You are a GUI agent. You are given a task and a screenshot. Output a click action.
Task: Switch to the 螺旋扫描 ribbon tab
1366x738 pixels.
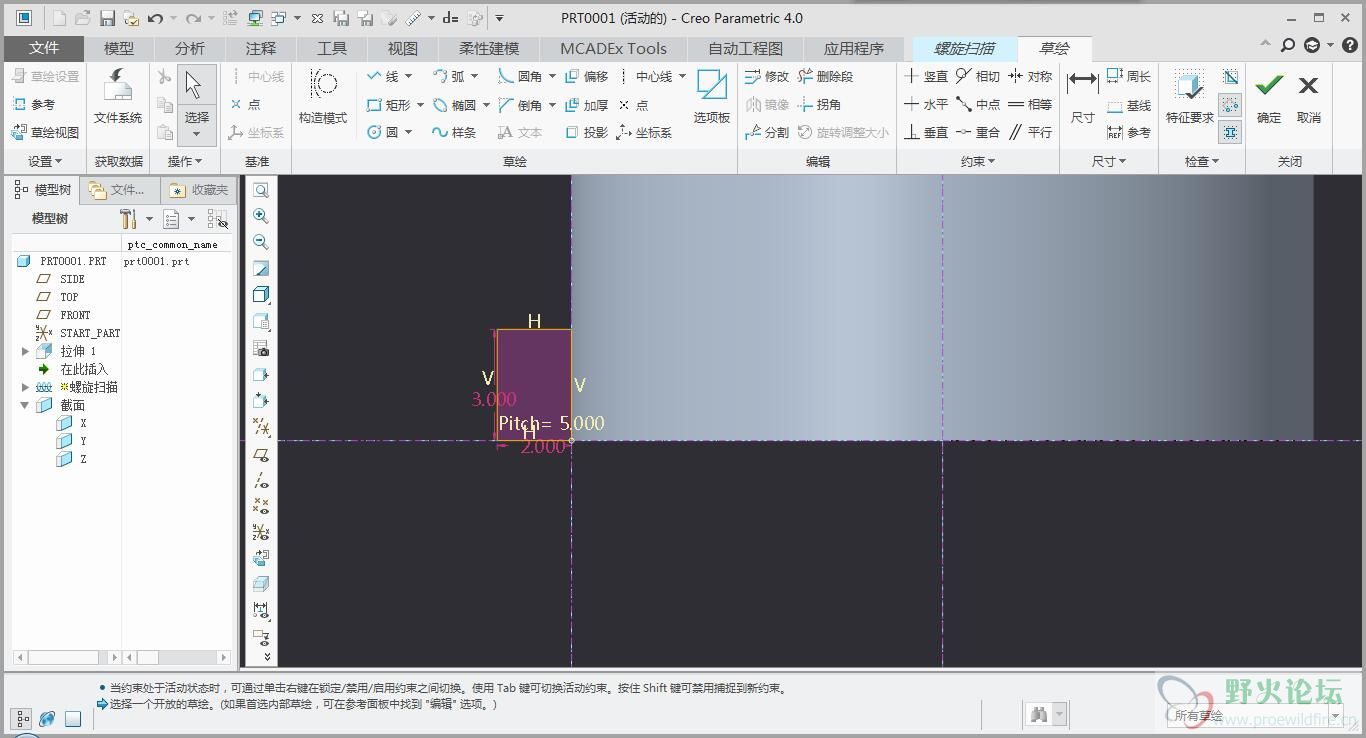pos(964,48)
